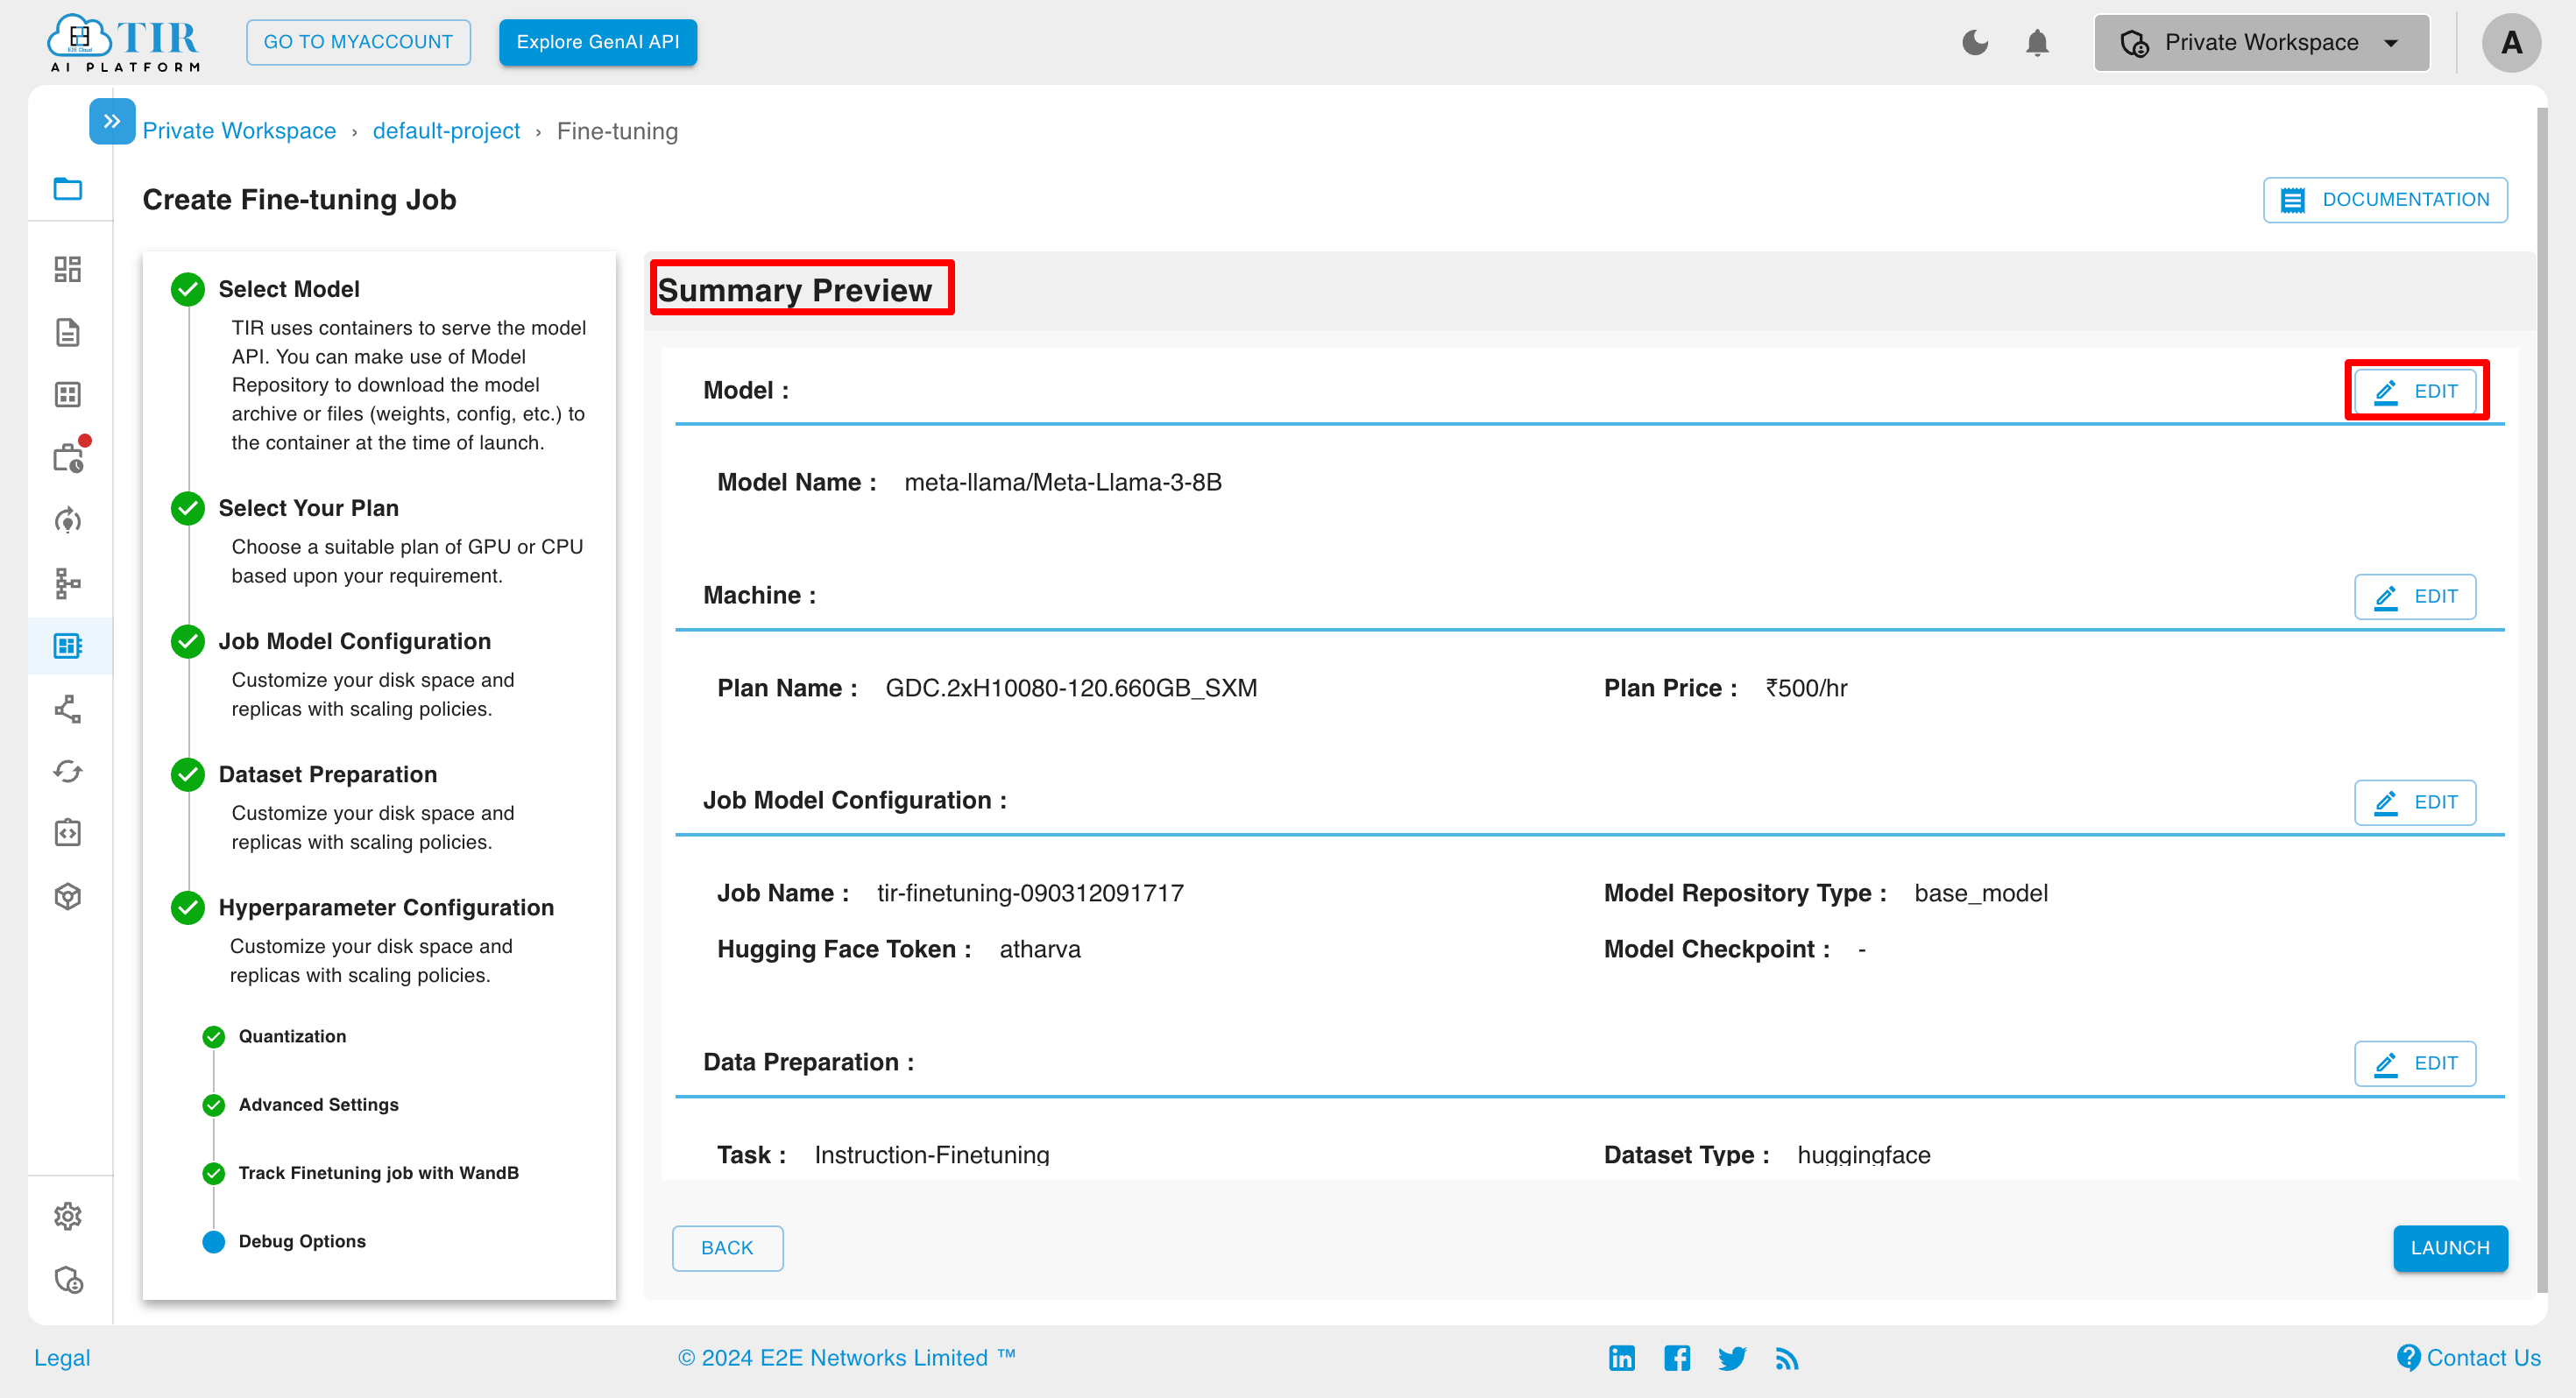Open the hexagon cube icon in sidebar

[x=68, y=897]
